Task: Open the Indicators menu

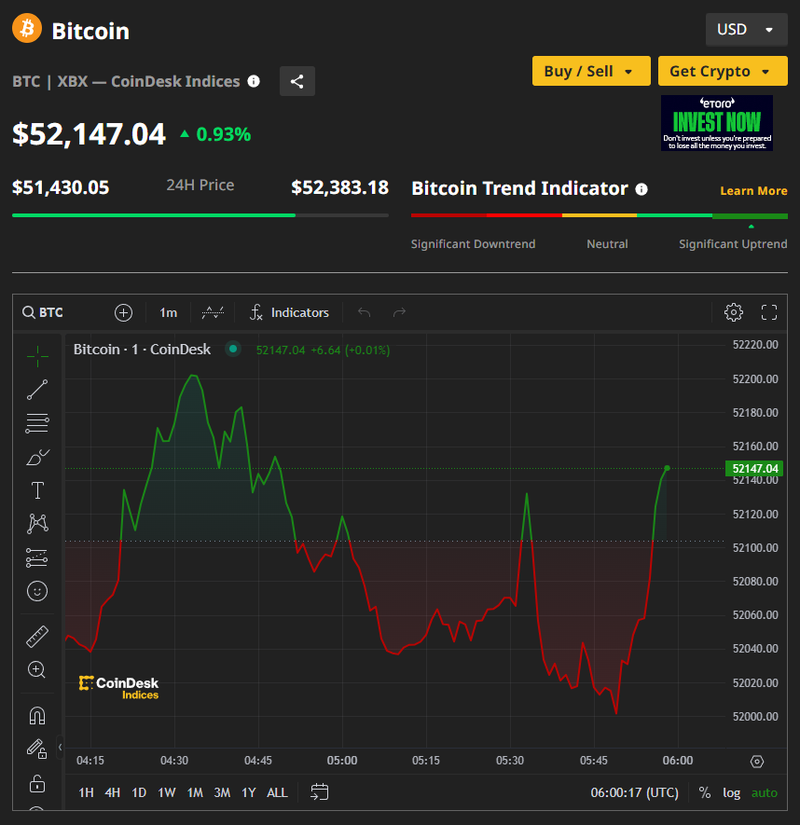Action: [x=289, y=312]
